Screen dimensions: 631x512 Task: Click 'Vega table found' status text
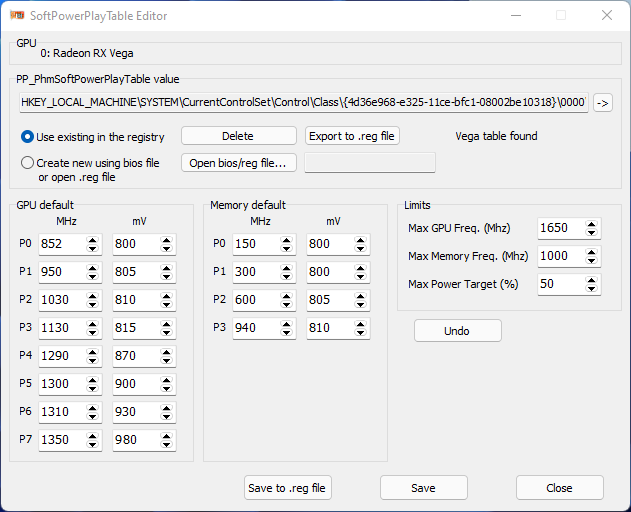[496, 136]
